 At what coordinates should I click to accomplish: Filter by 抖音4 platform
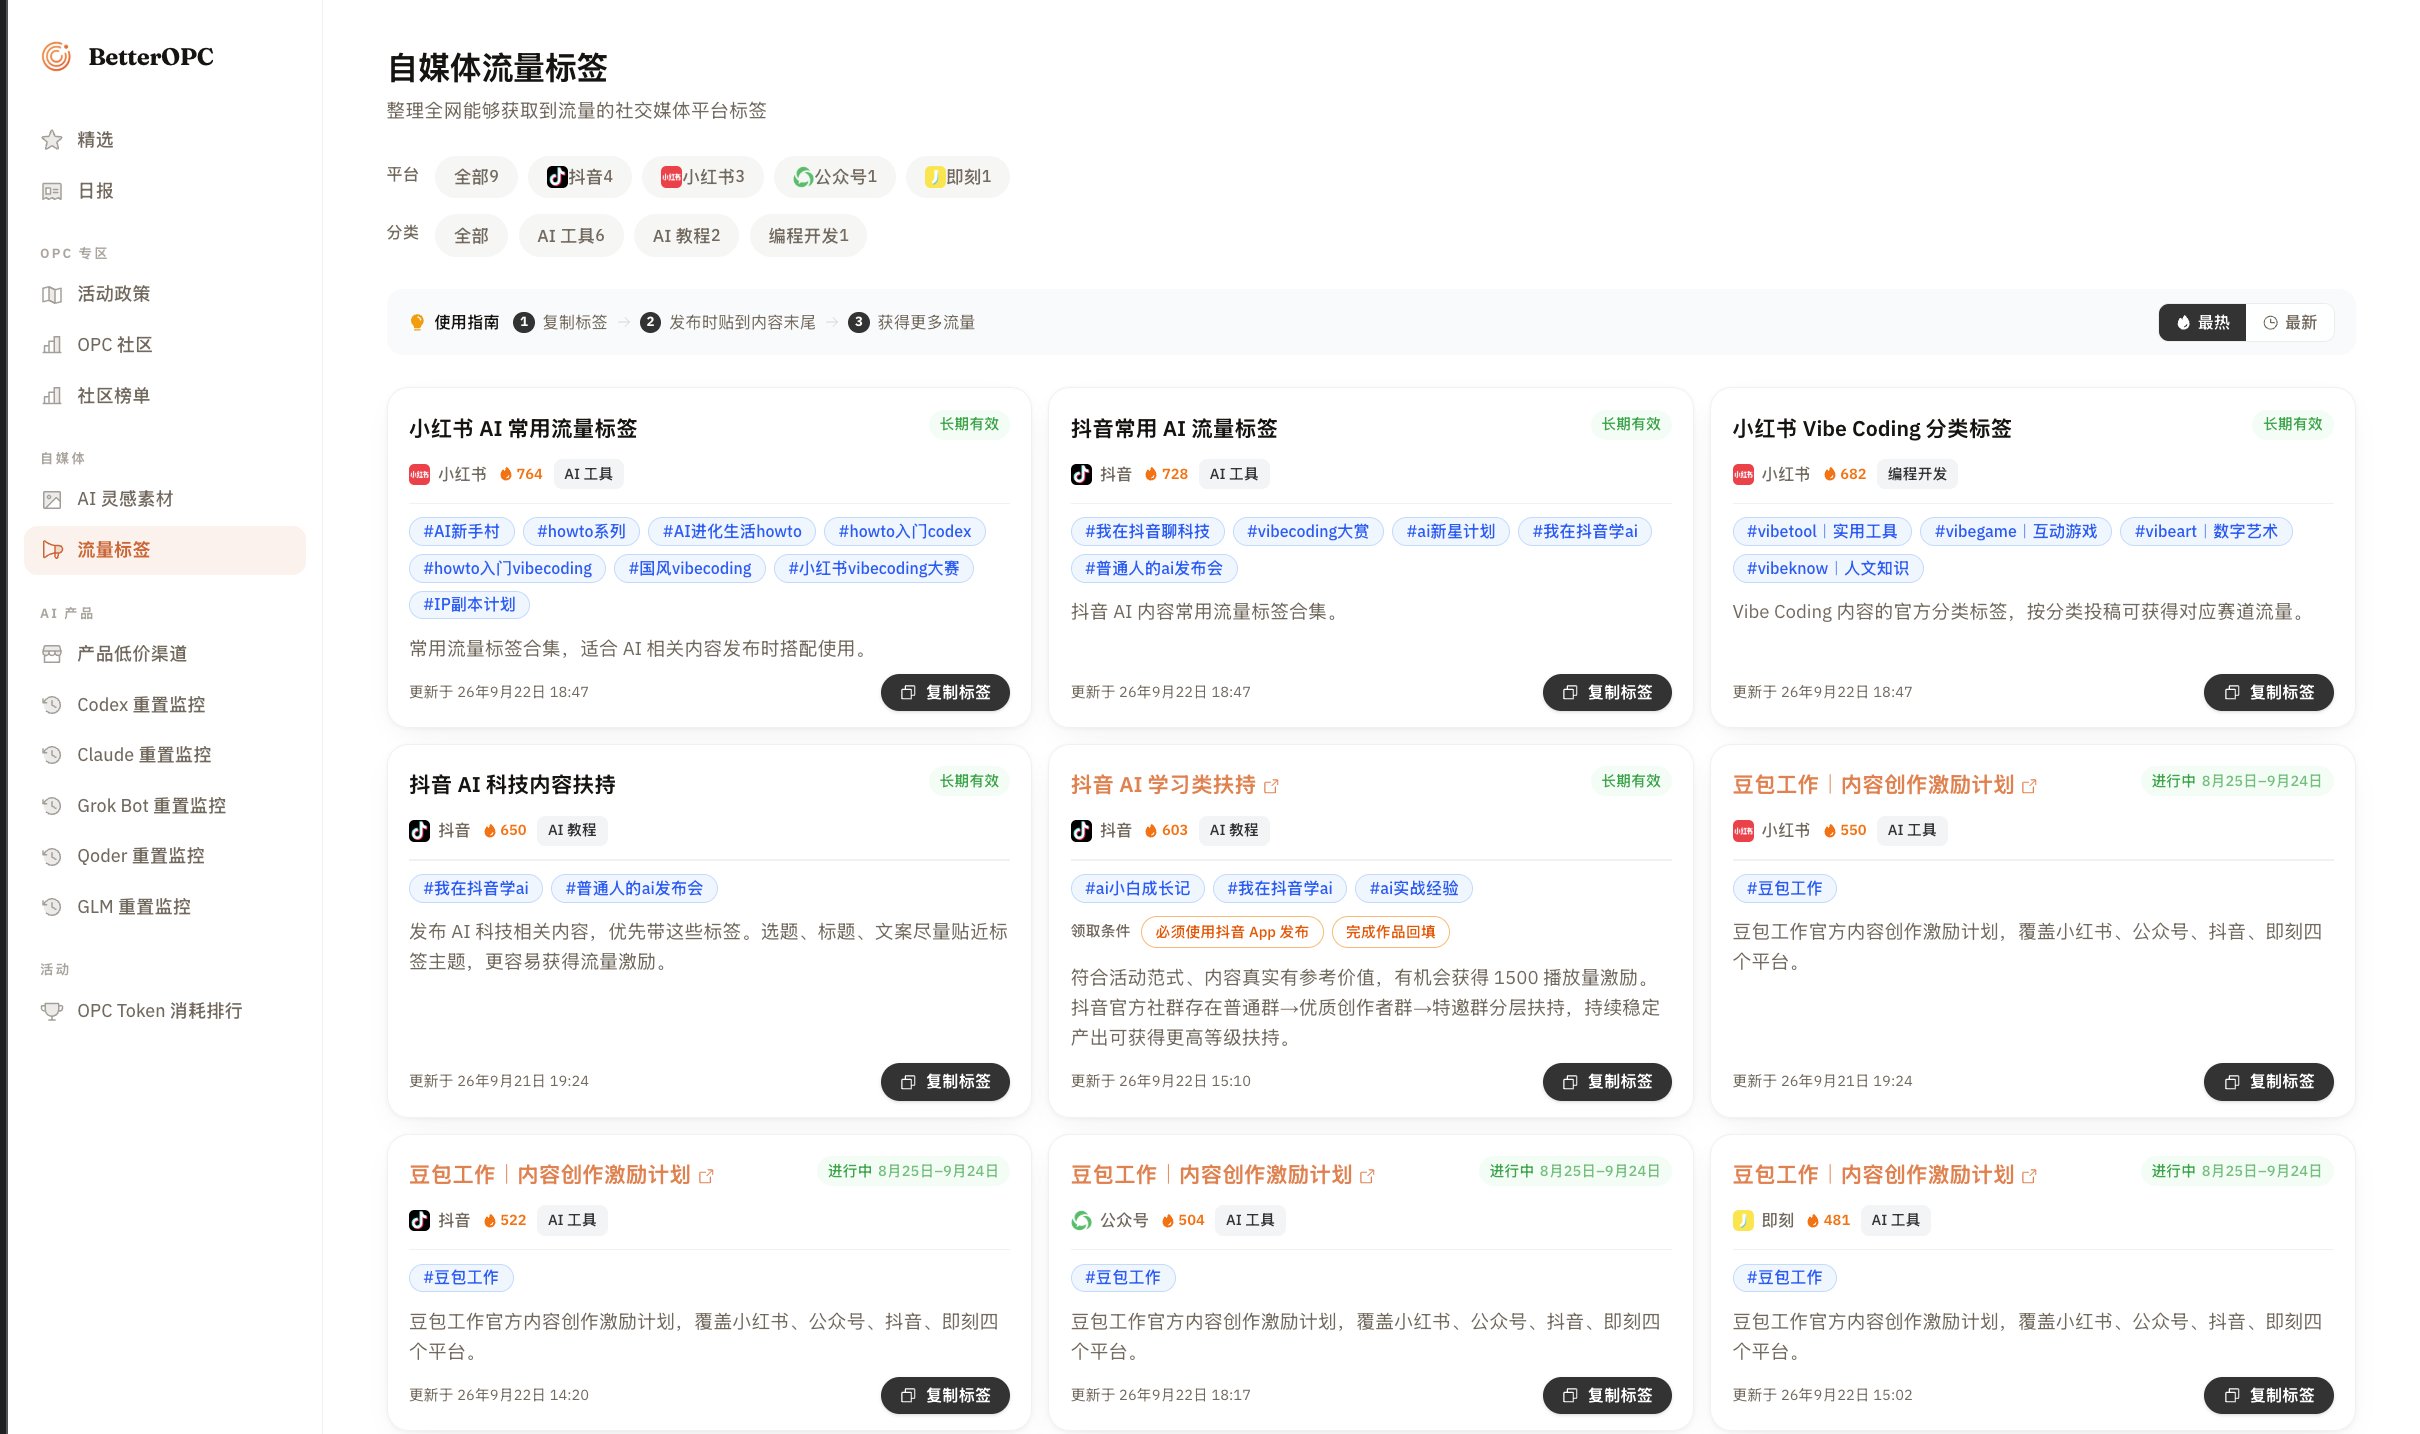[580, 177]
